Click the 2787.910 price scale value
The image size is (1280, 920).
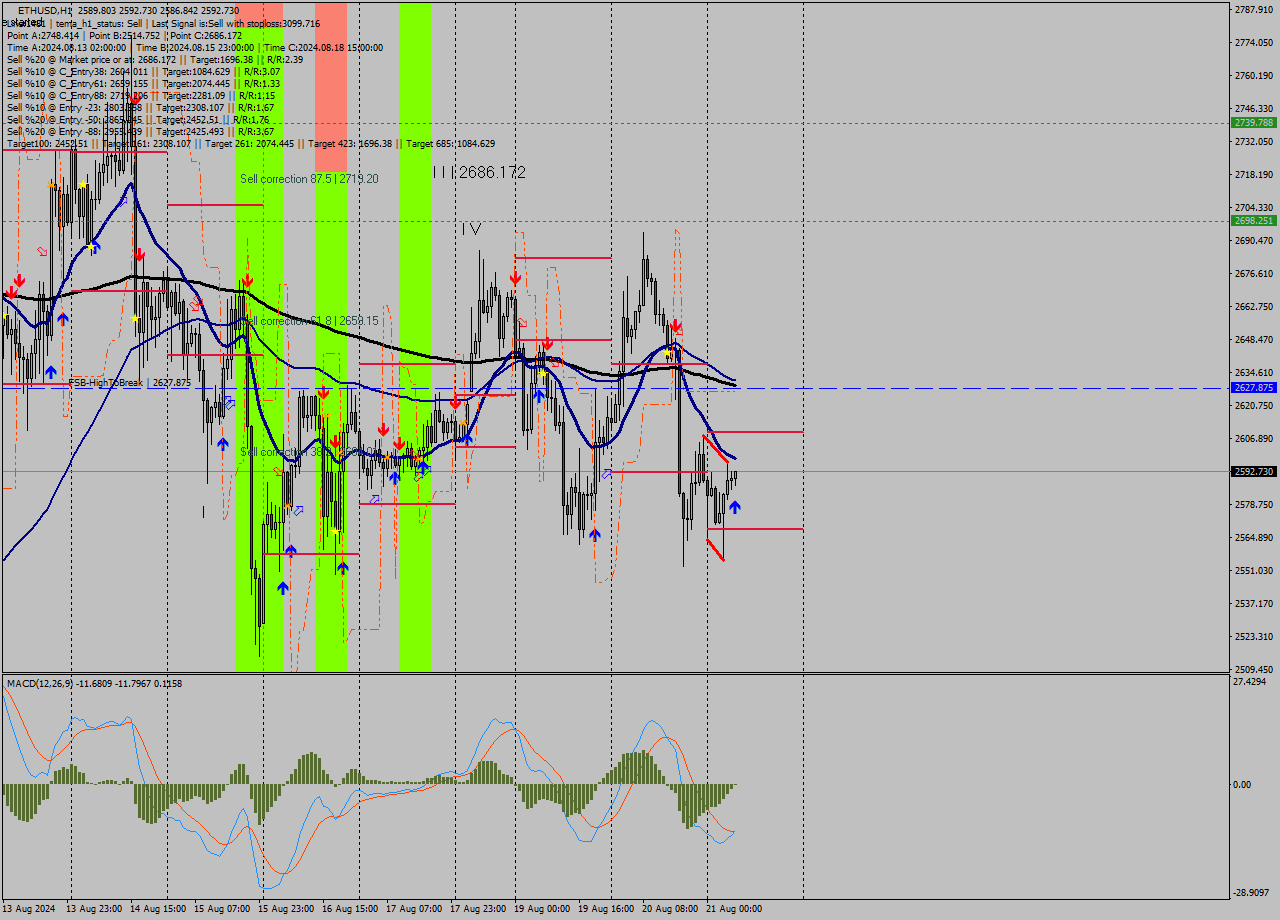tap(1254, 9)
